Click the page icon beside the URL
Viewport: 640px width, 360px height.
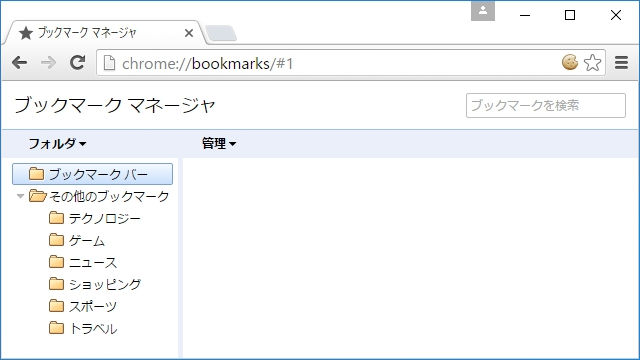pos(109,63)
